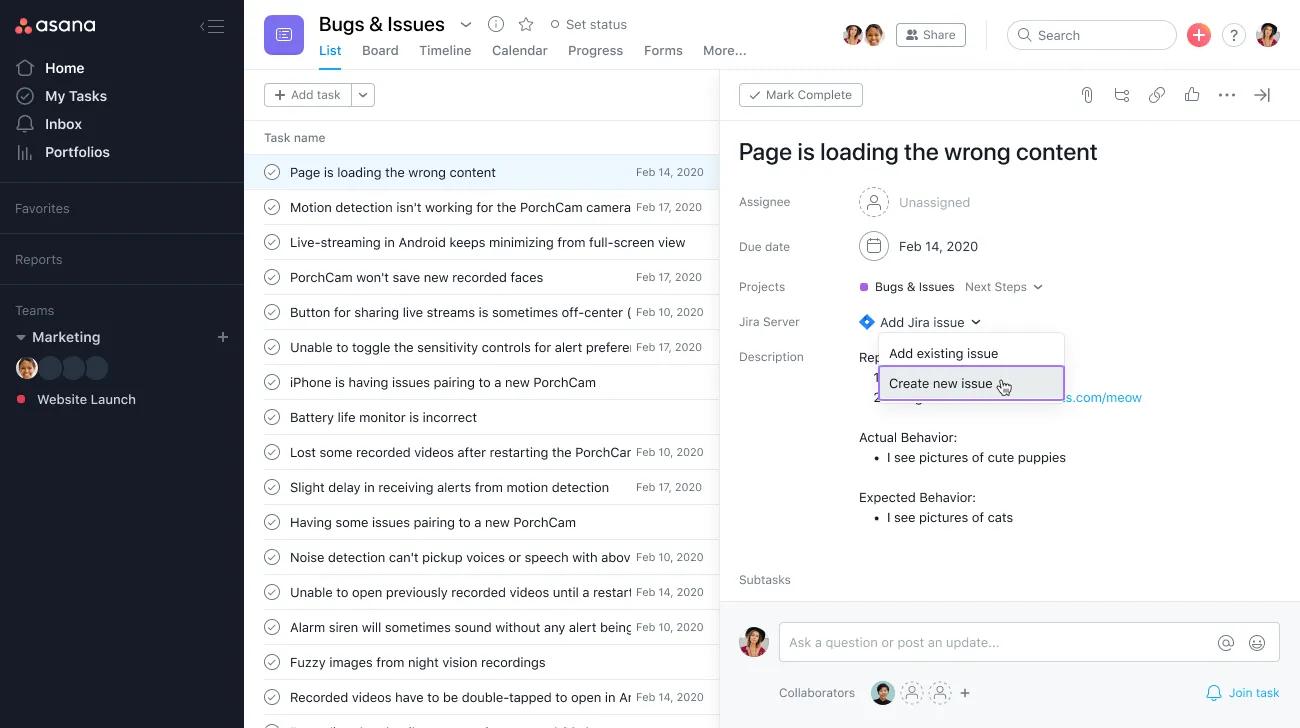
Task: Select 'Create new issue' in Jira menu
Action: pos(940,383)
